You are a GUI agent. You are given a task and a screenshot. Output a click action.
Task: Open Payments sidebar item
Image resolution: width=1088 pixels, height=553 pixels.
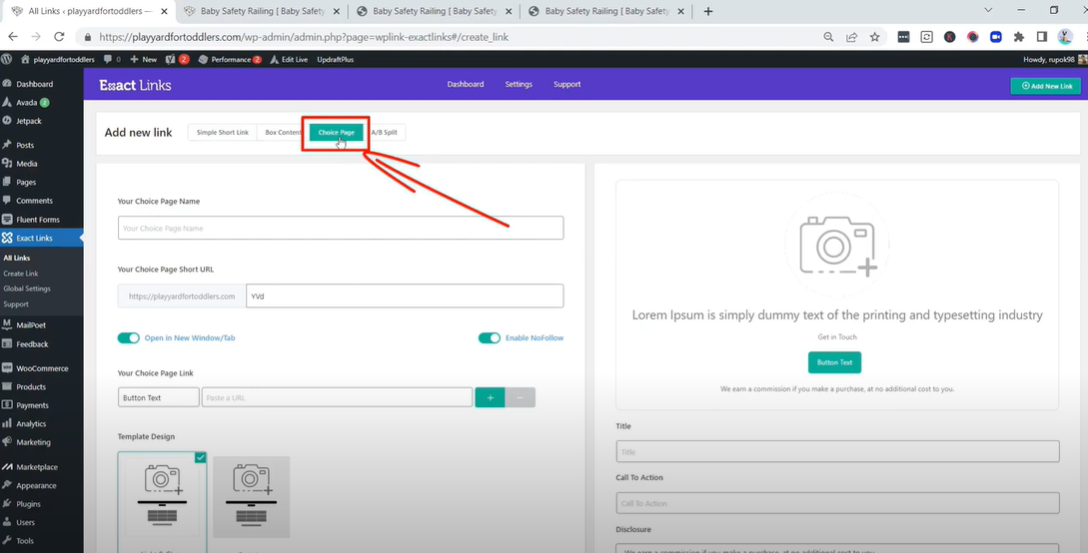[x=32, y=405]
